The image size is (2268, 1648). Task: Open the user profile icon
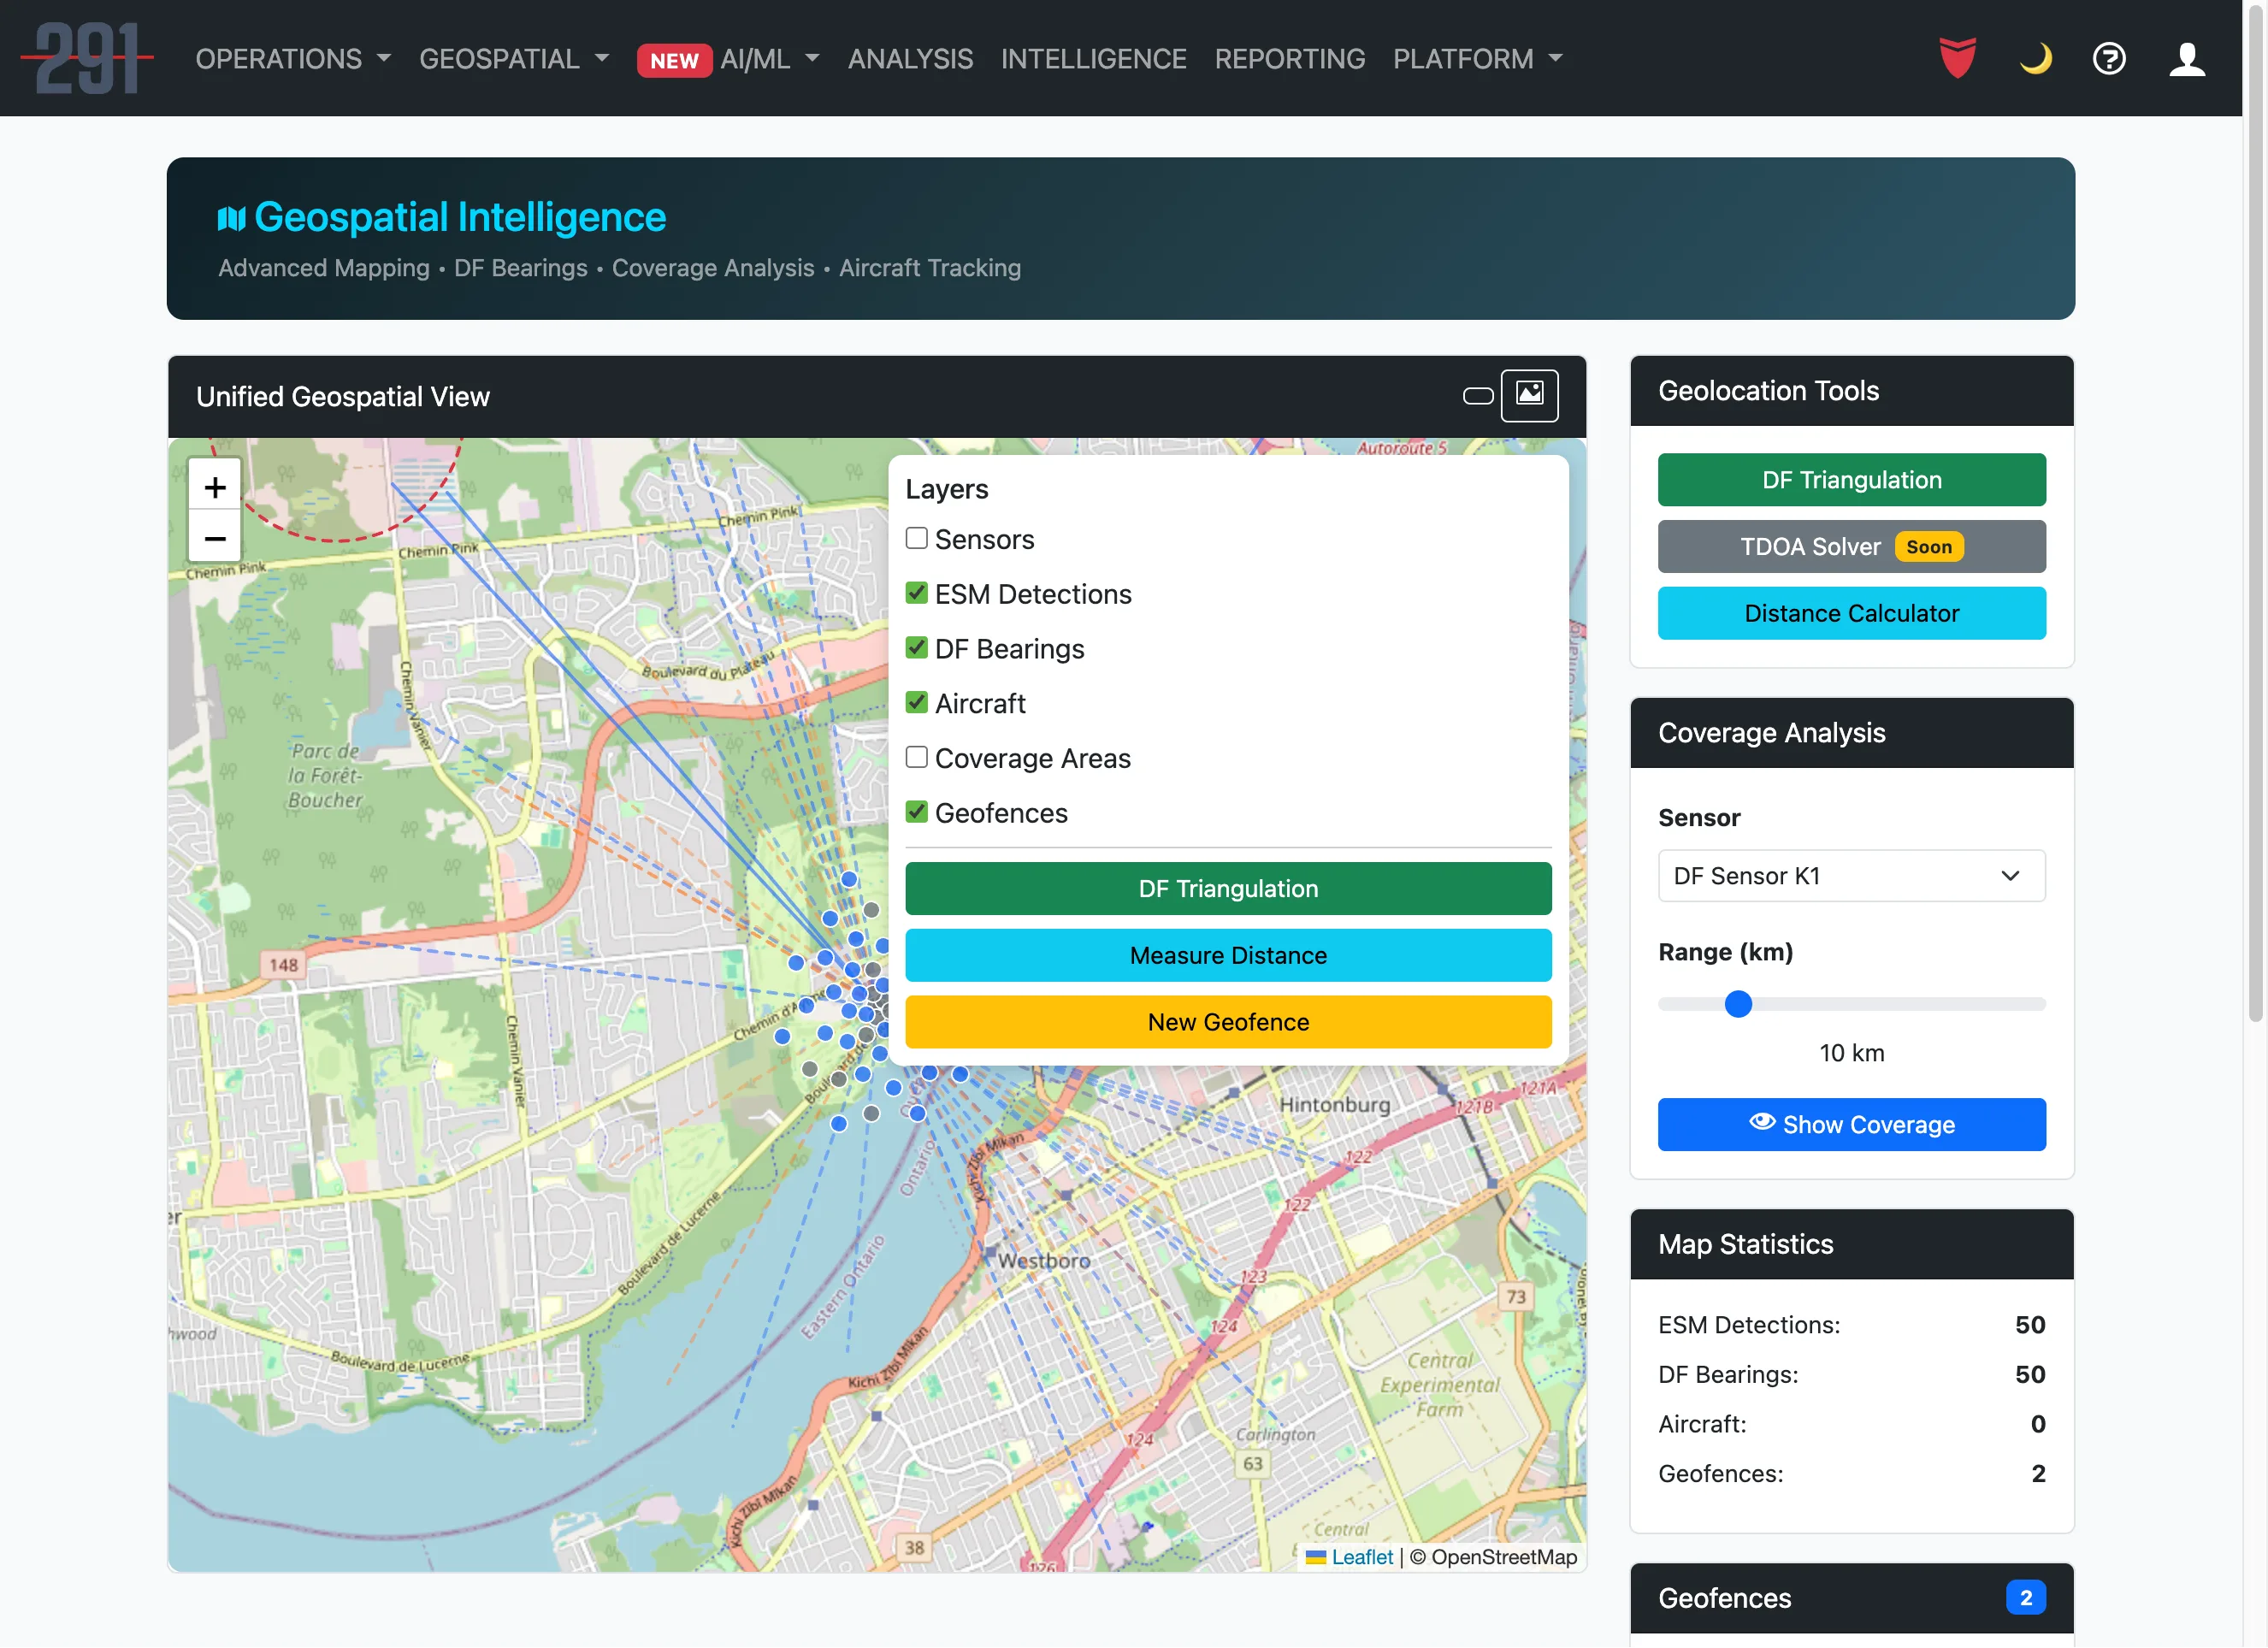pyautogui.click(x=2187, y=58)
